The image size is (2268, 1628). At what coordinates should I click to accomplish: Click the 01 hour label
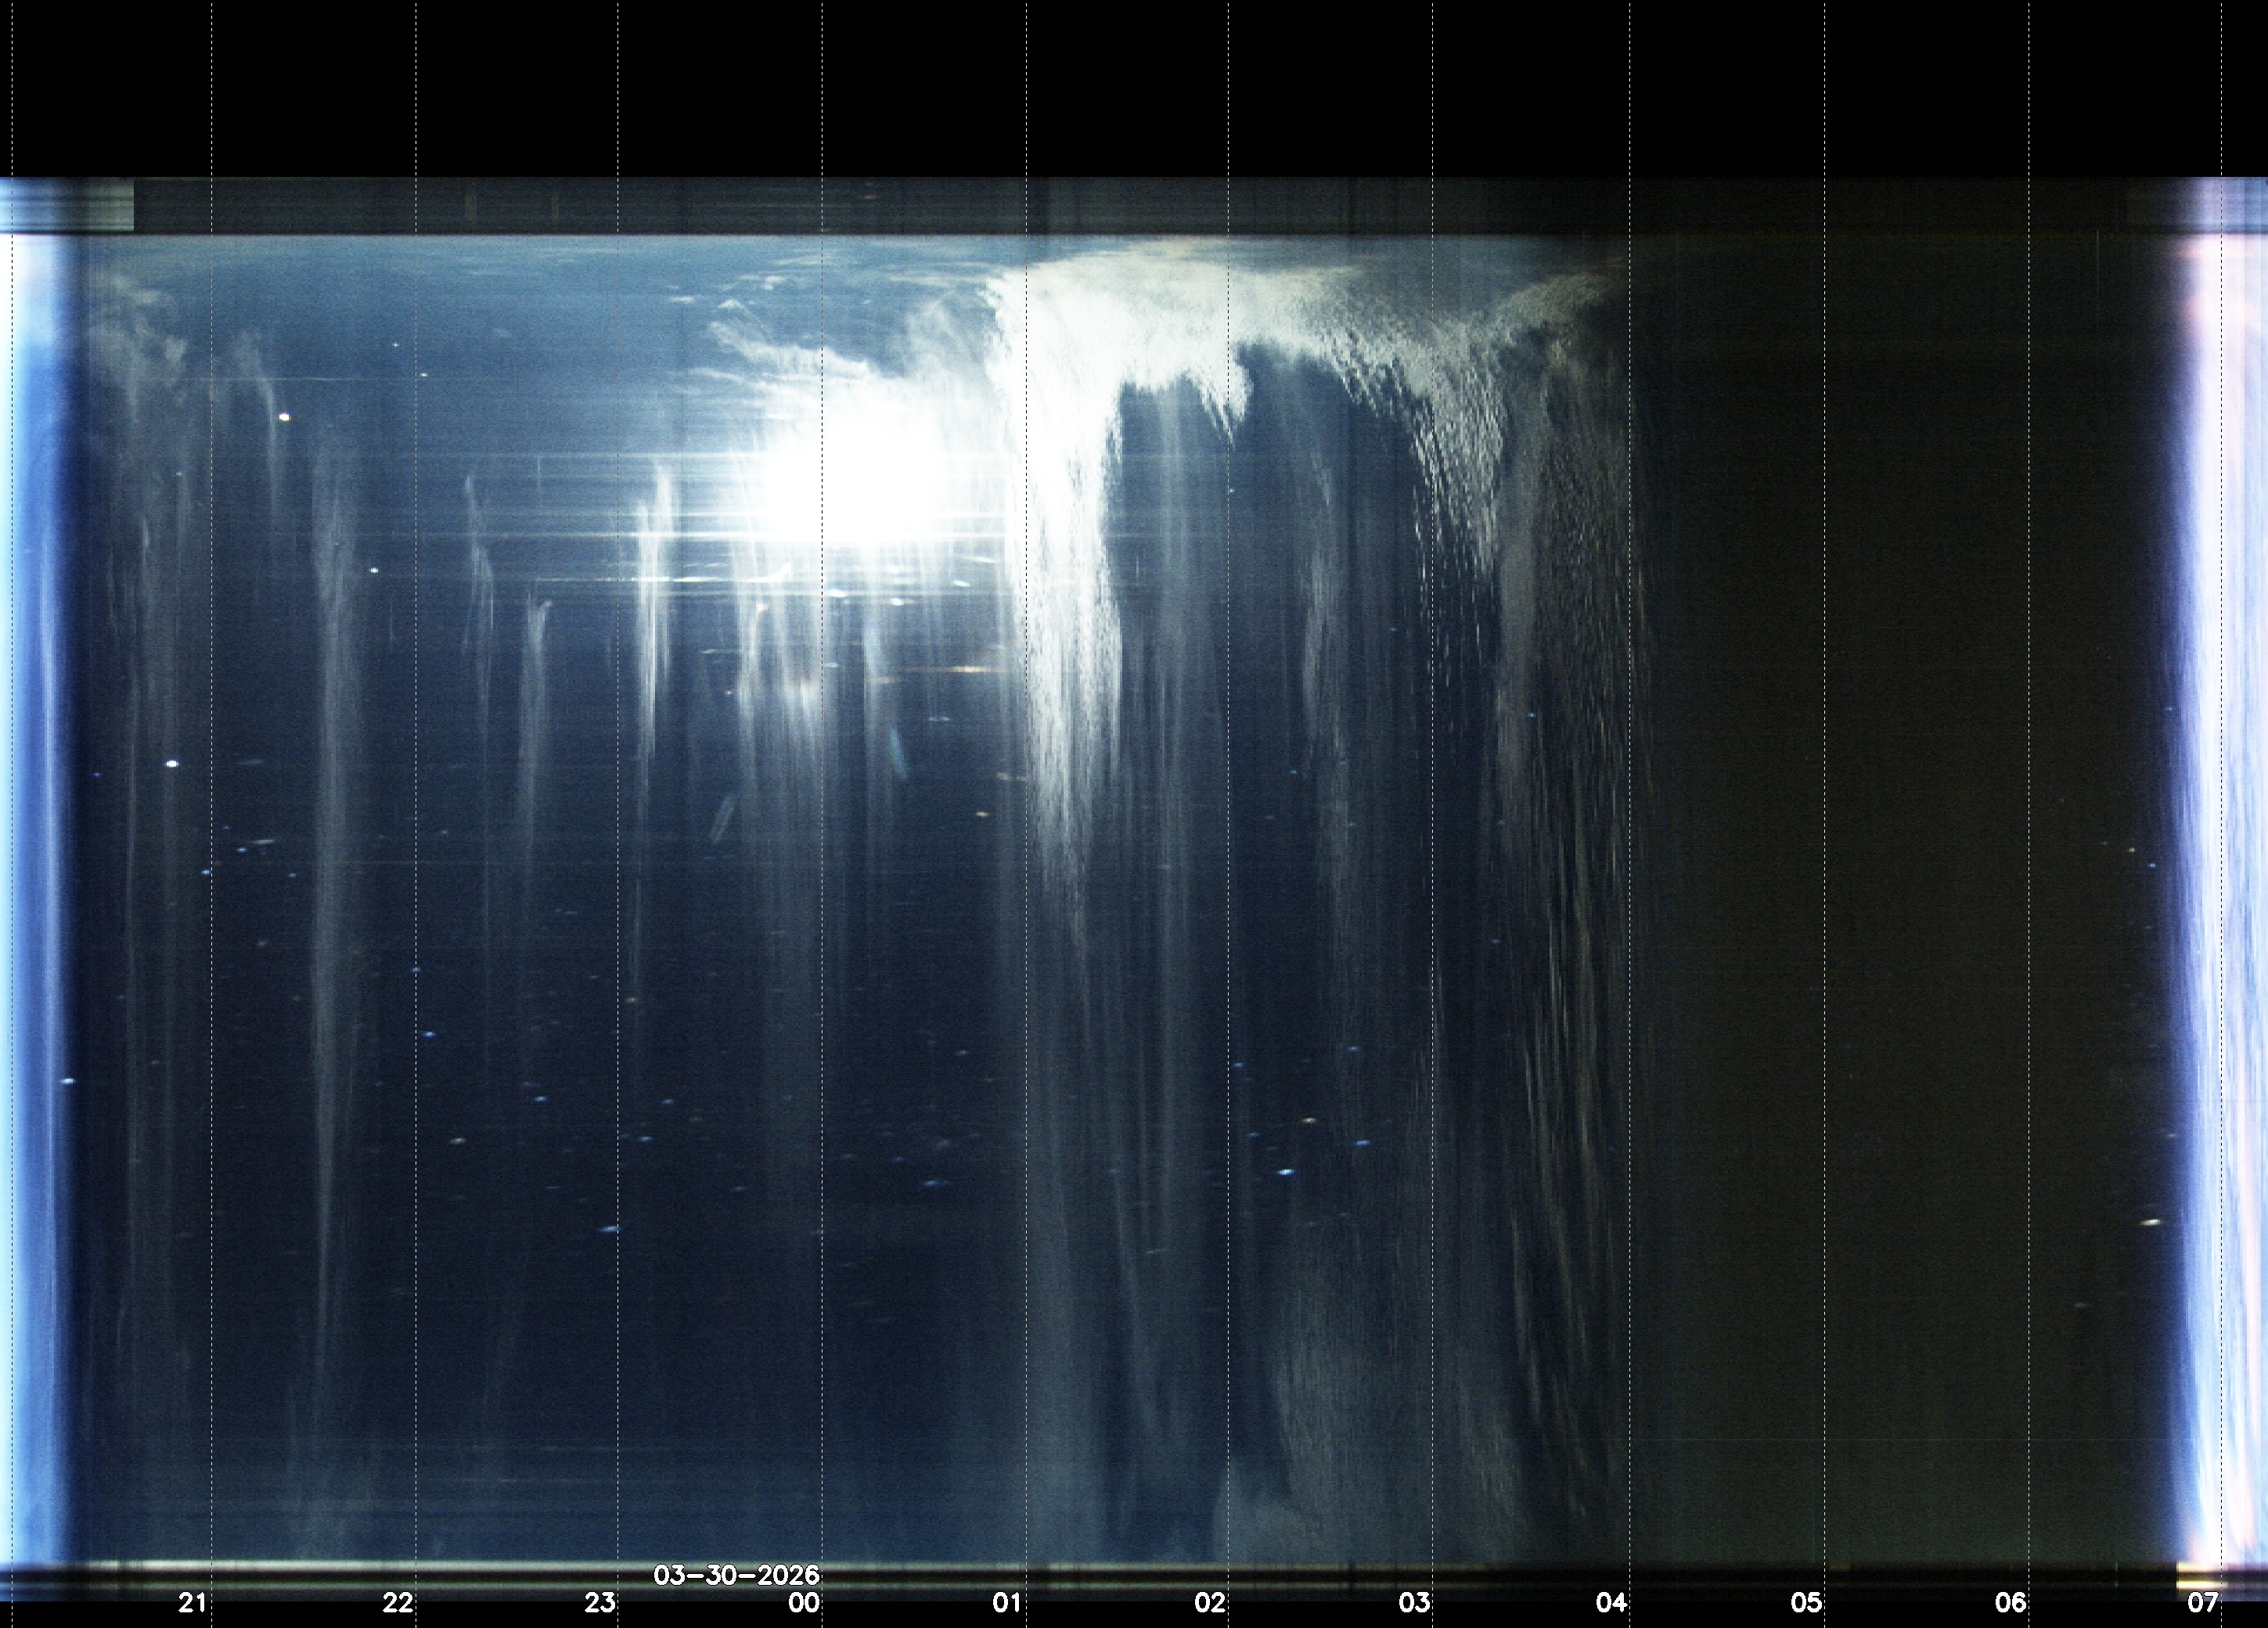click(x=1007, y=1603)
